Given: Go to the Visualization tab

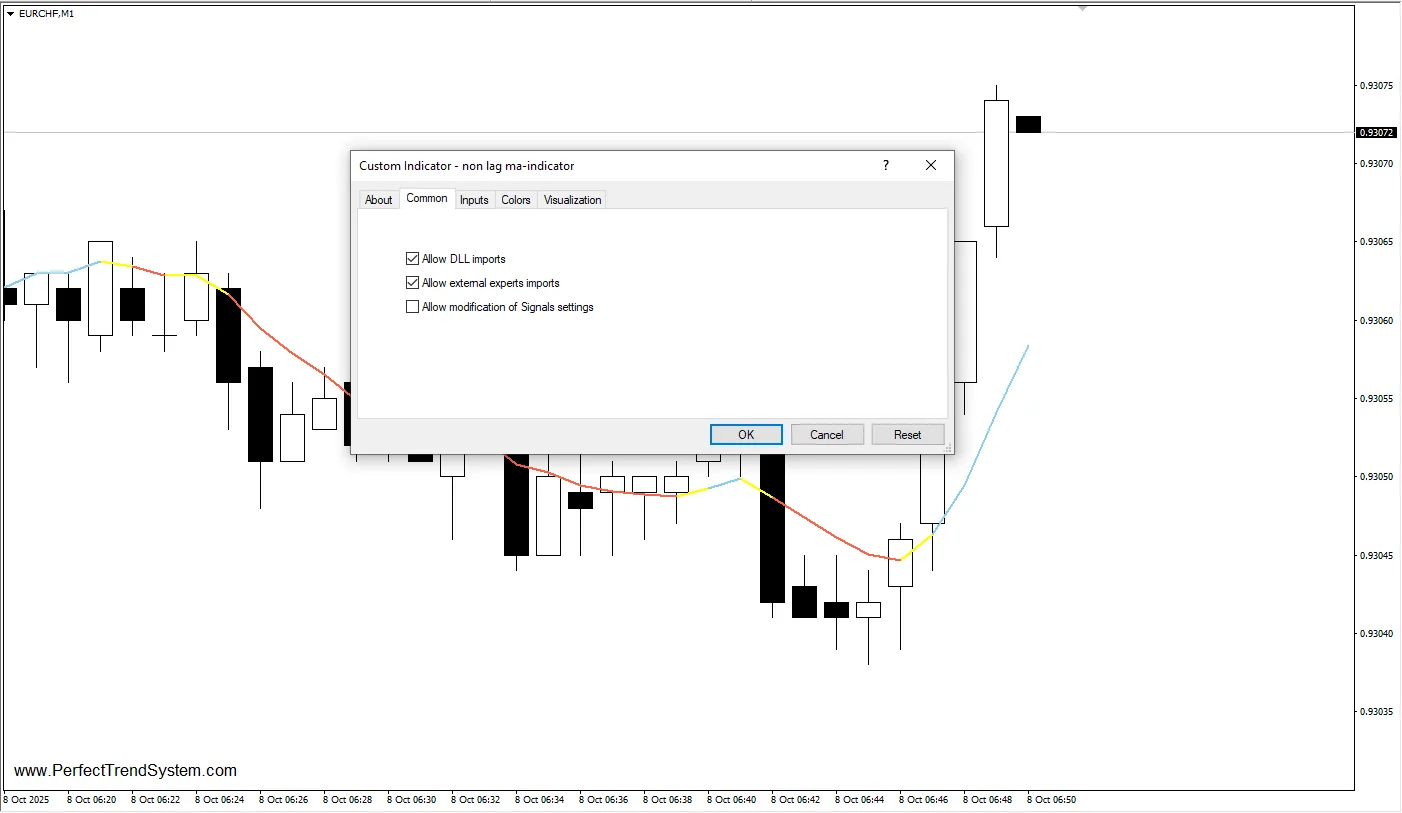Looking at the screenshot, I should (572, 200).
